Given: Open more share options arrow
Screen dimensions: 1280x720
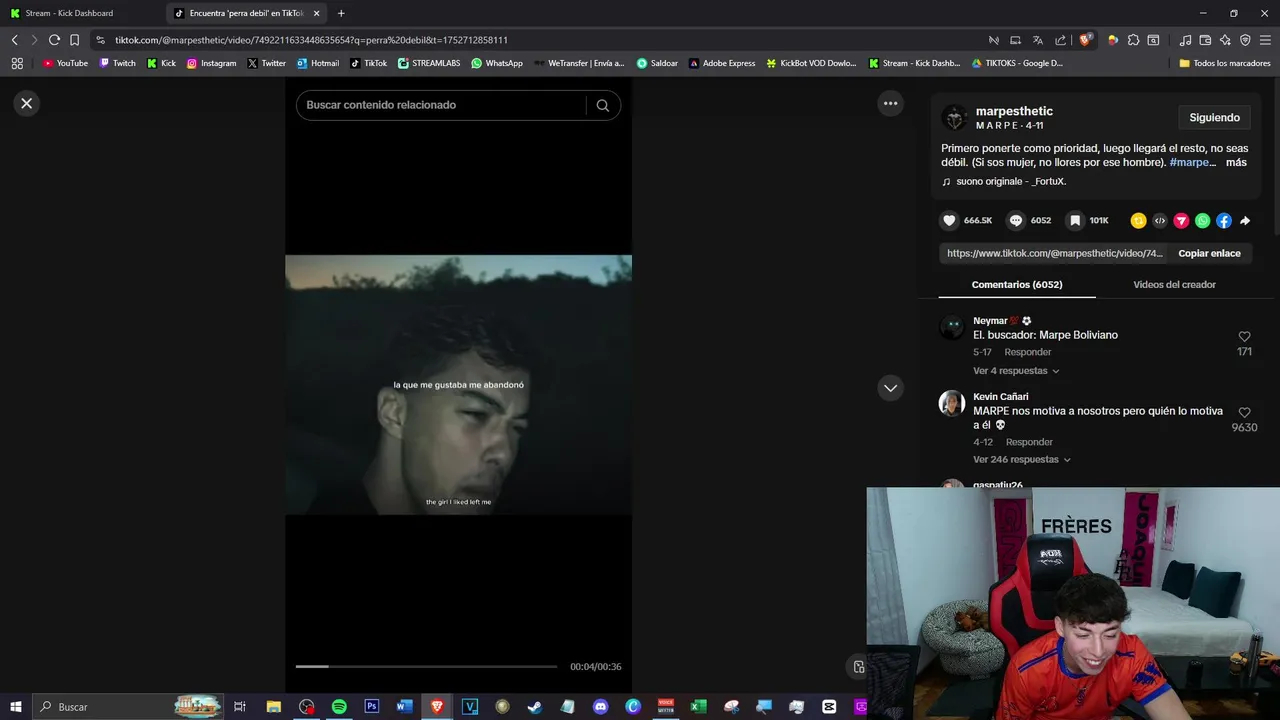Looking at the screenshot, I should 1245,221.
